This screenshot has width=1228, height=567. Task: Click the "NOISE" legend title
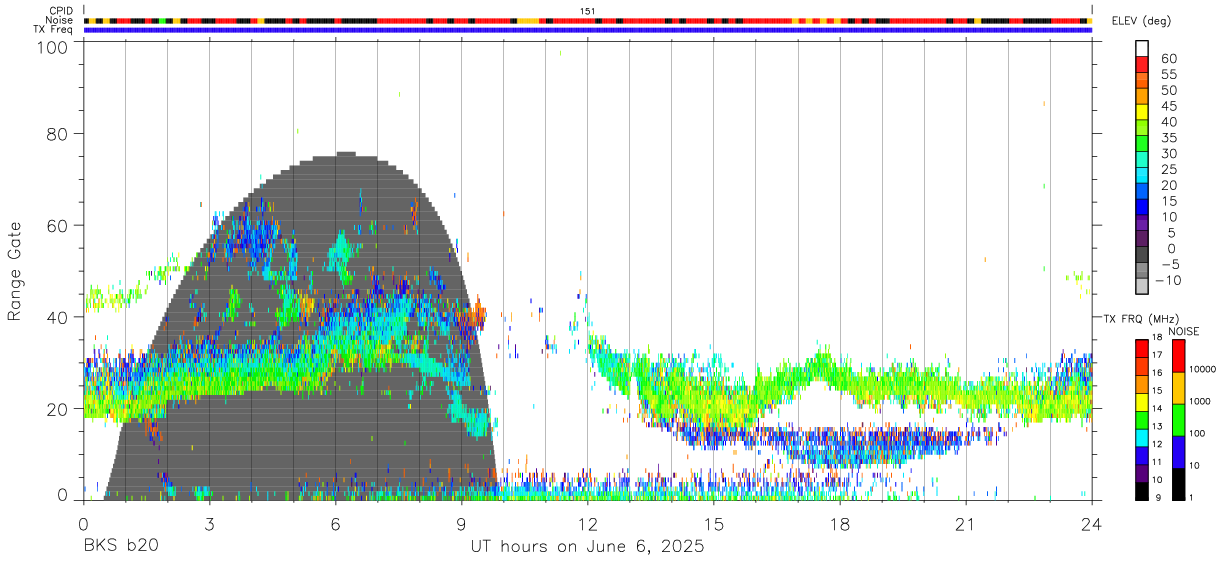coord(1183,331)
